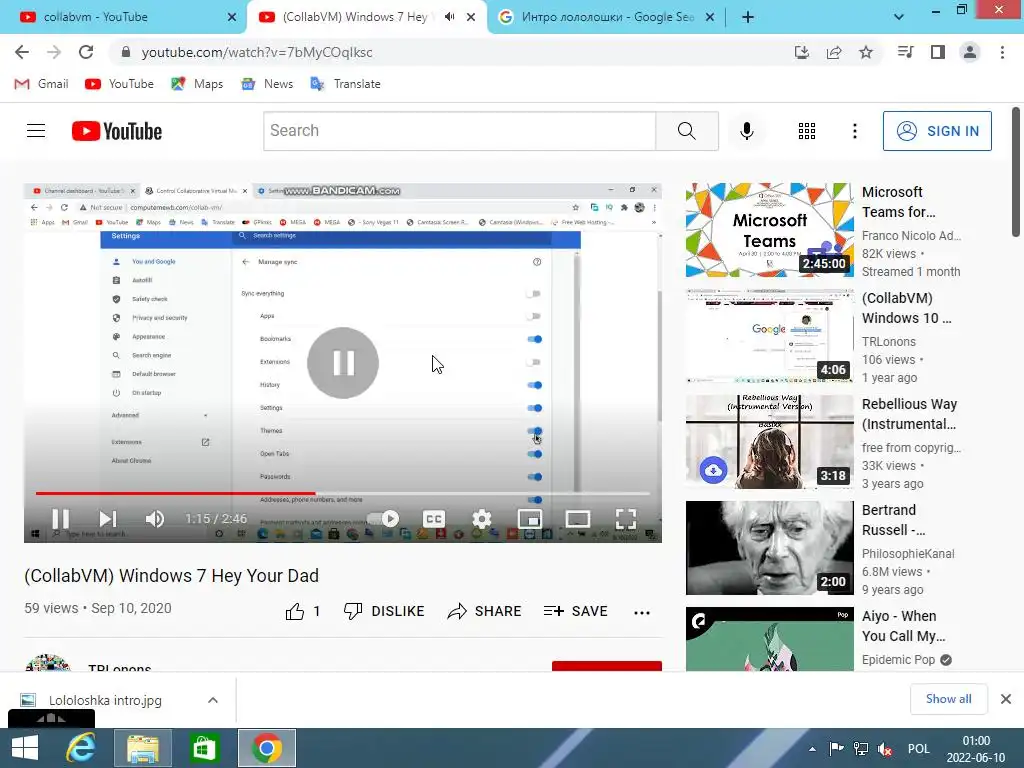Click Show all downloads
The width and height of the screenshot is (1024, 768).
tap(948, 699)
